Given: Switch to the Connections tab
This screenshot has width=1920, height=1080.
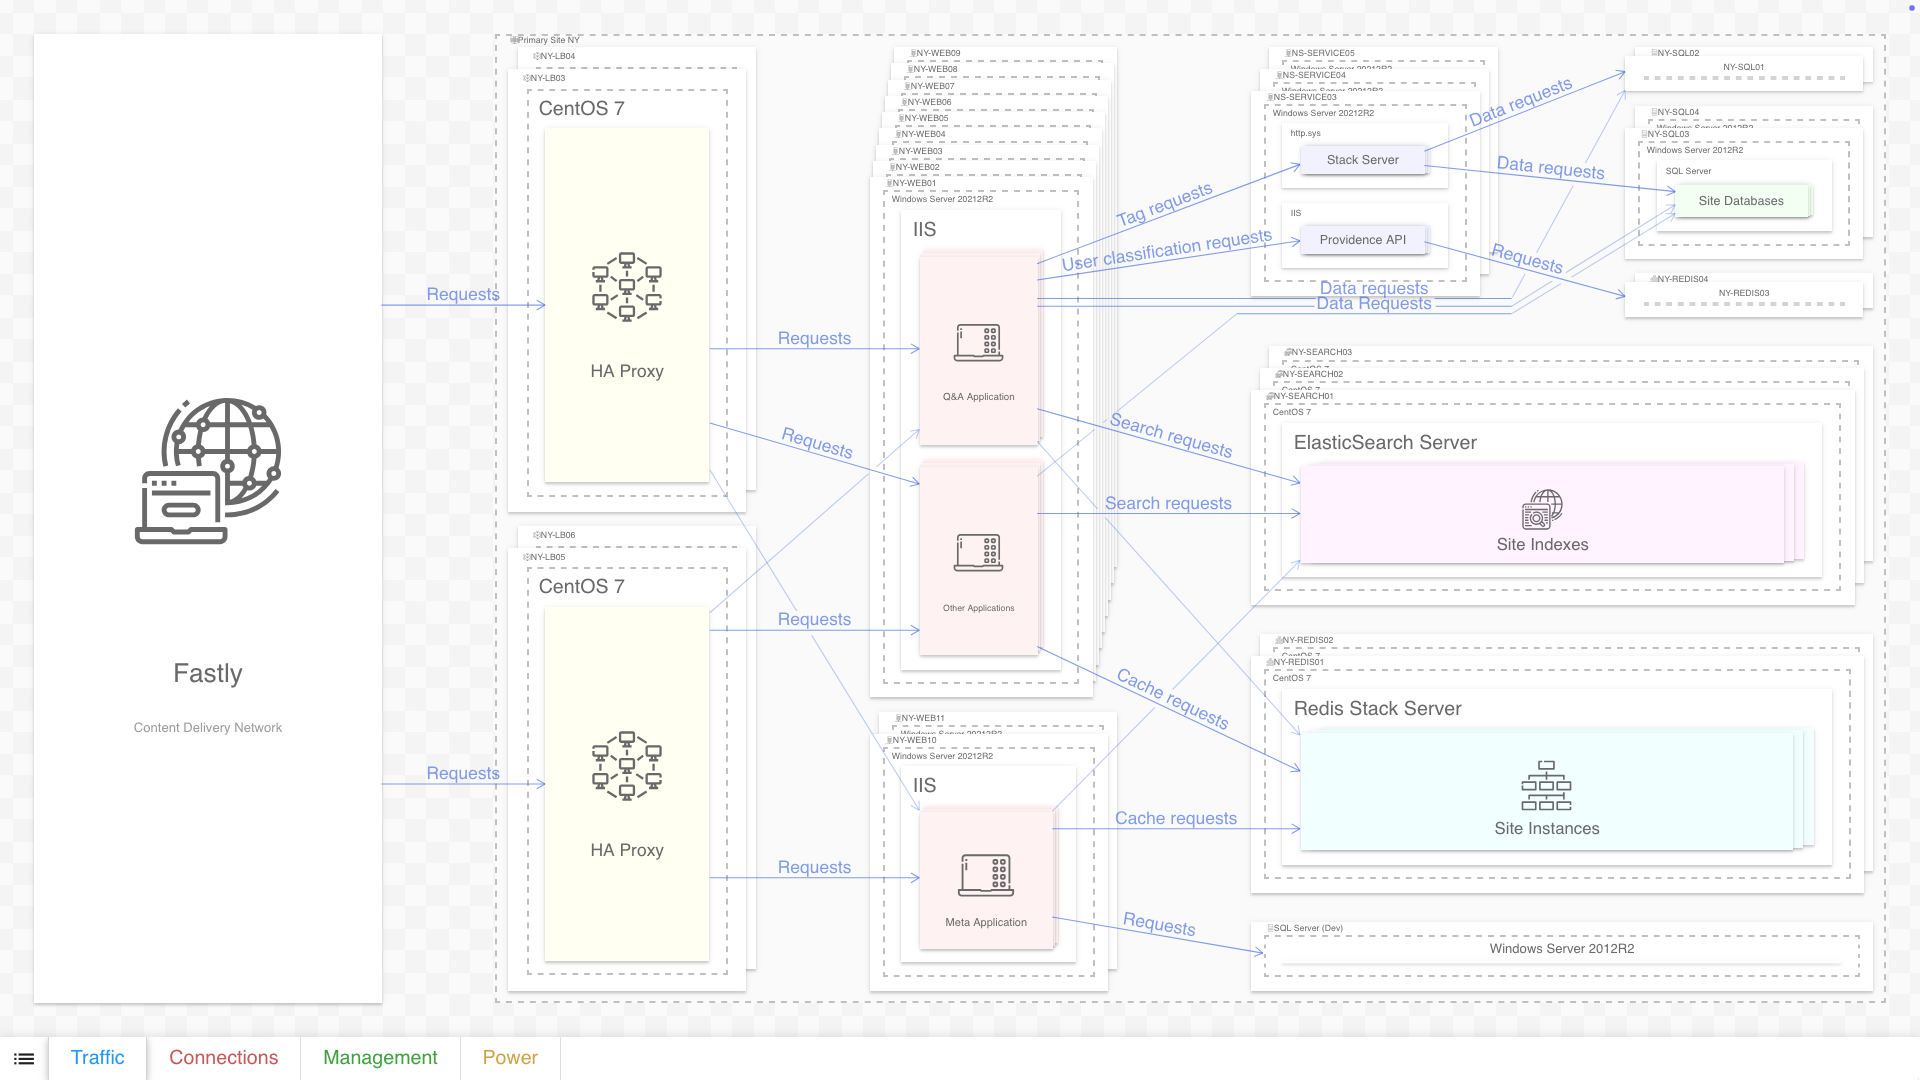Looking at the screenshot, I should pos(223,1058).
